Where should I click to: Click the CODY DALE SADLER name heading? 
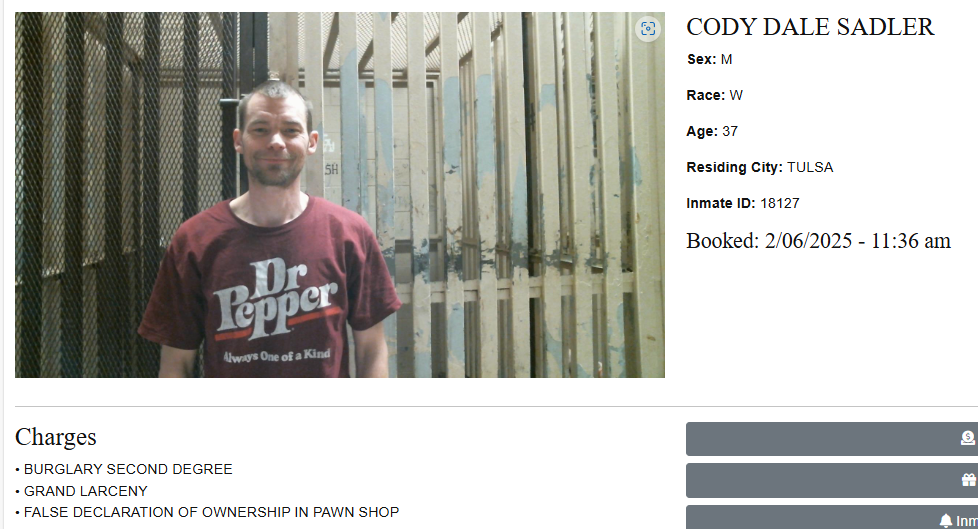[x=810, y=27]
